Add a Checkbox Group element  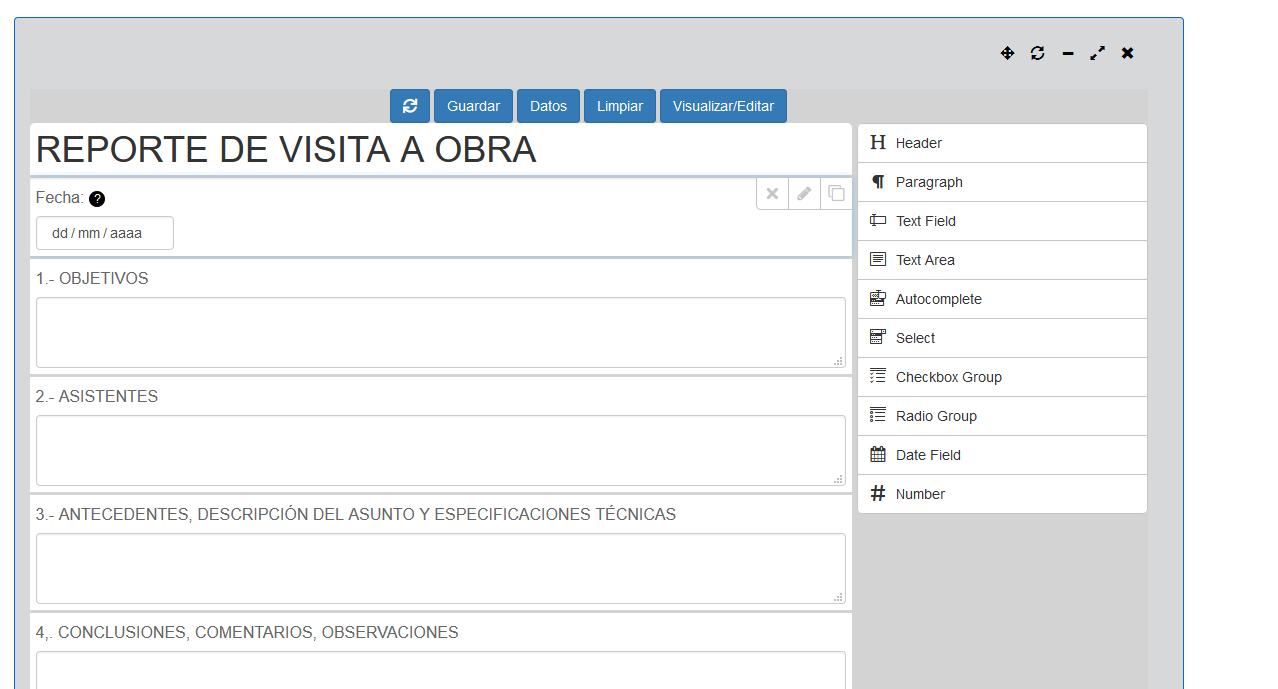tap(1002, 377)
